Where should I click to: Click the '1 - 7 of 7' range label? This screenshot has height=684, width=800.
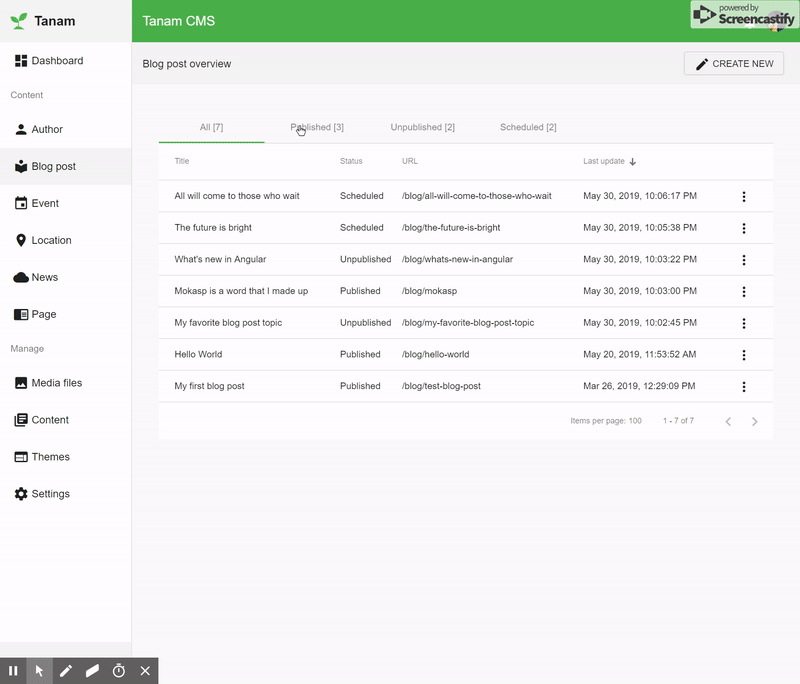click(678, 421)
